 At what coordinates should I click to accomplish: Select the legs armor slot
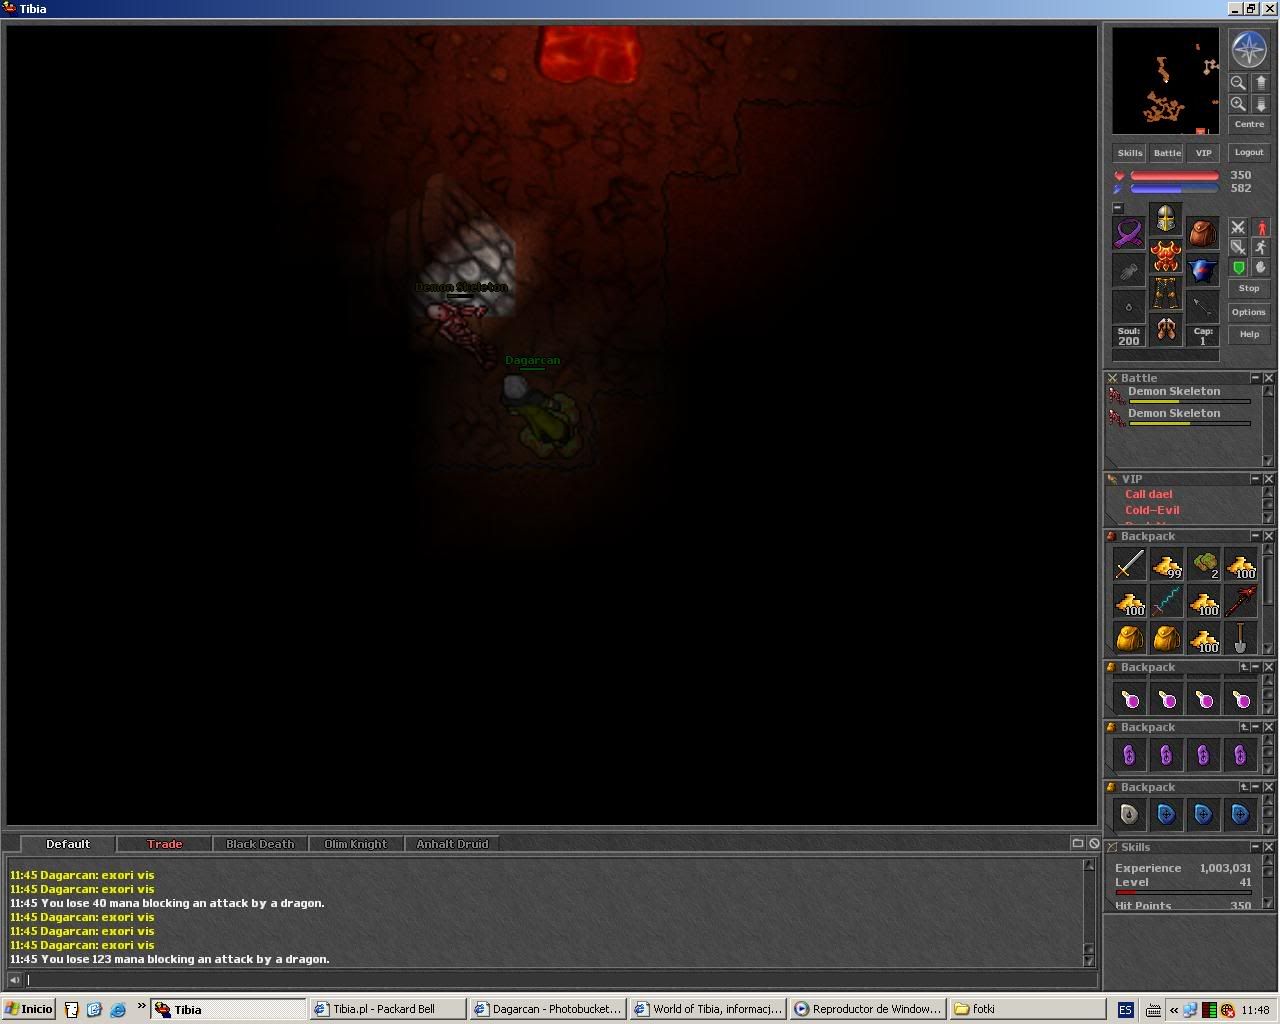coord(1165,293)
